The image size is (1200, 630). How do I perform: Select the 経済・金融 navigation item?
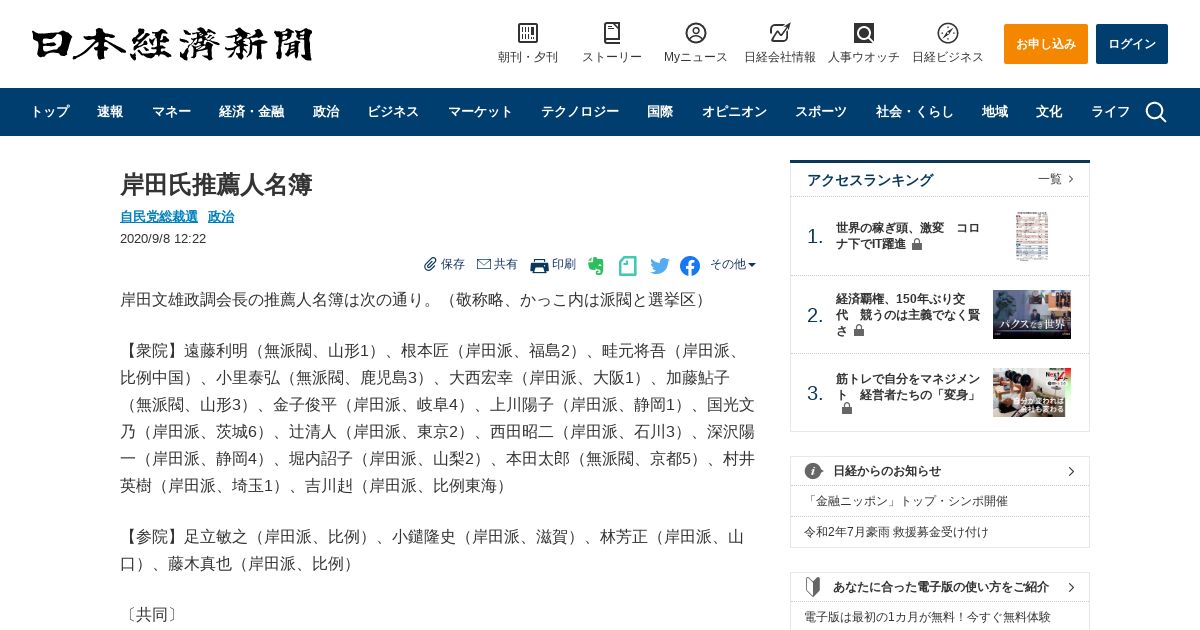pyautogui.click(x=251, y=112)
